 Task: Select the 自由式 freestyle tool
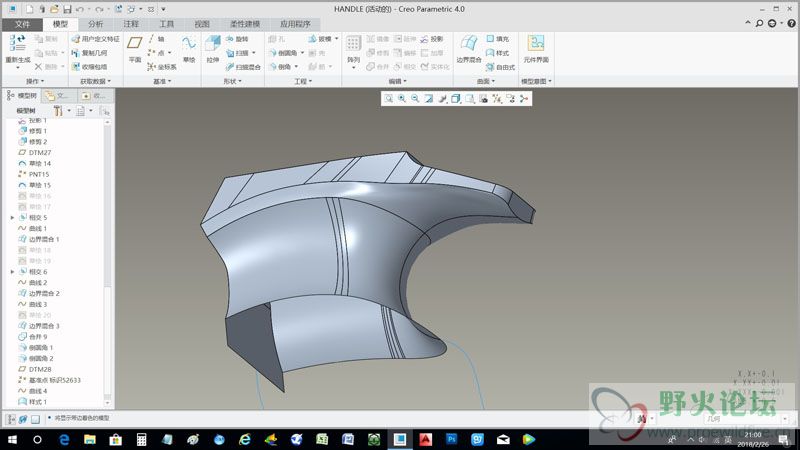tap(501, 67)
